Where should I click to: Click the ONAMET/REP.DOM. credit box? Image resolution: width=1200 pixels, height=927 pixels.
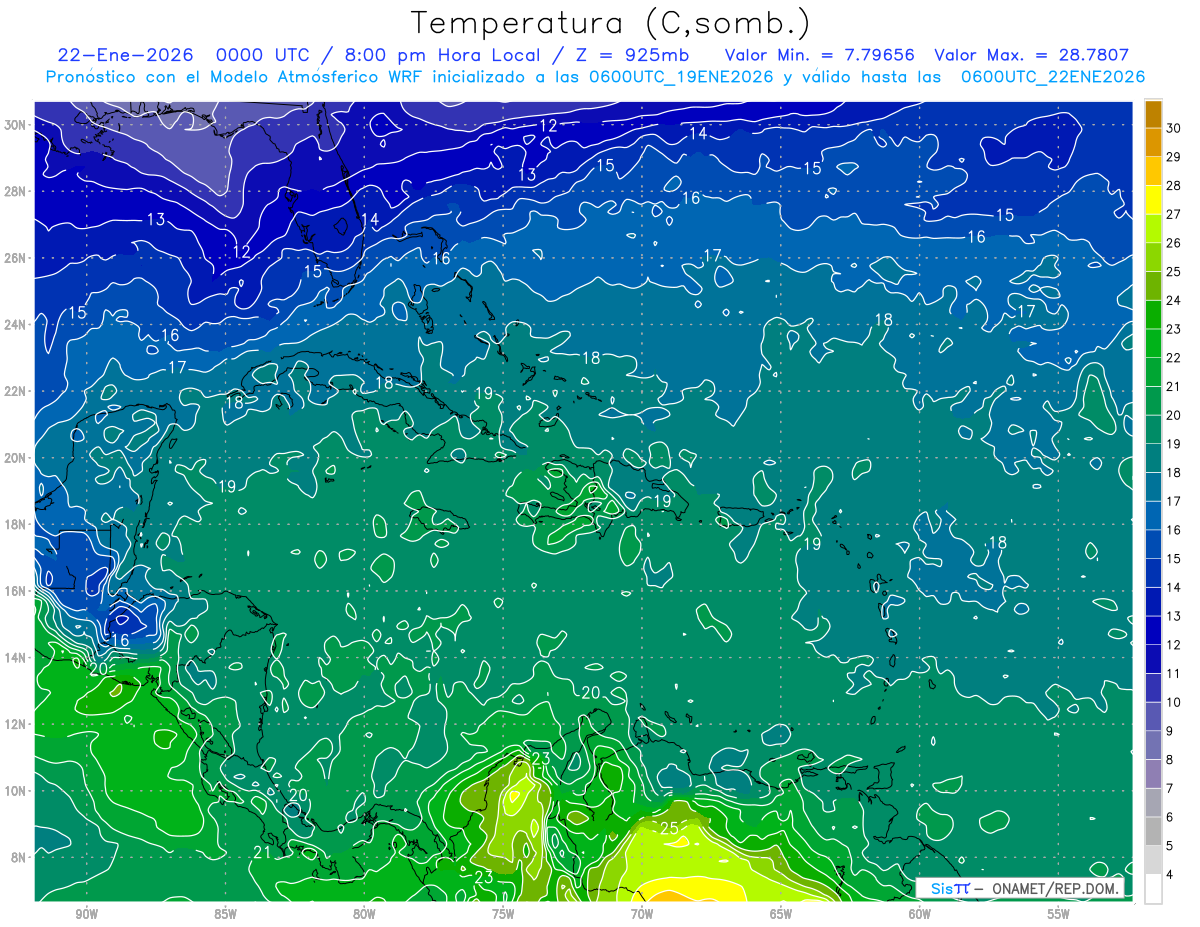(x=1020, y=889)
